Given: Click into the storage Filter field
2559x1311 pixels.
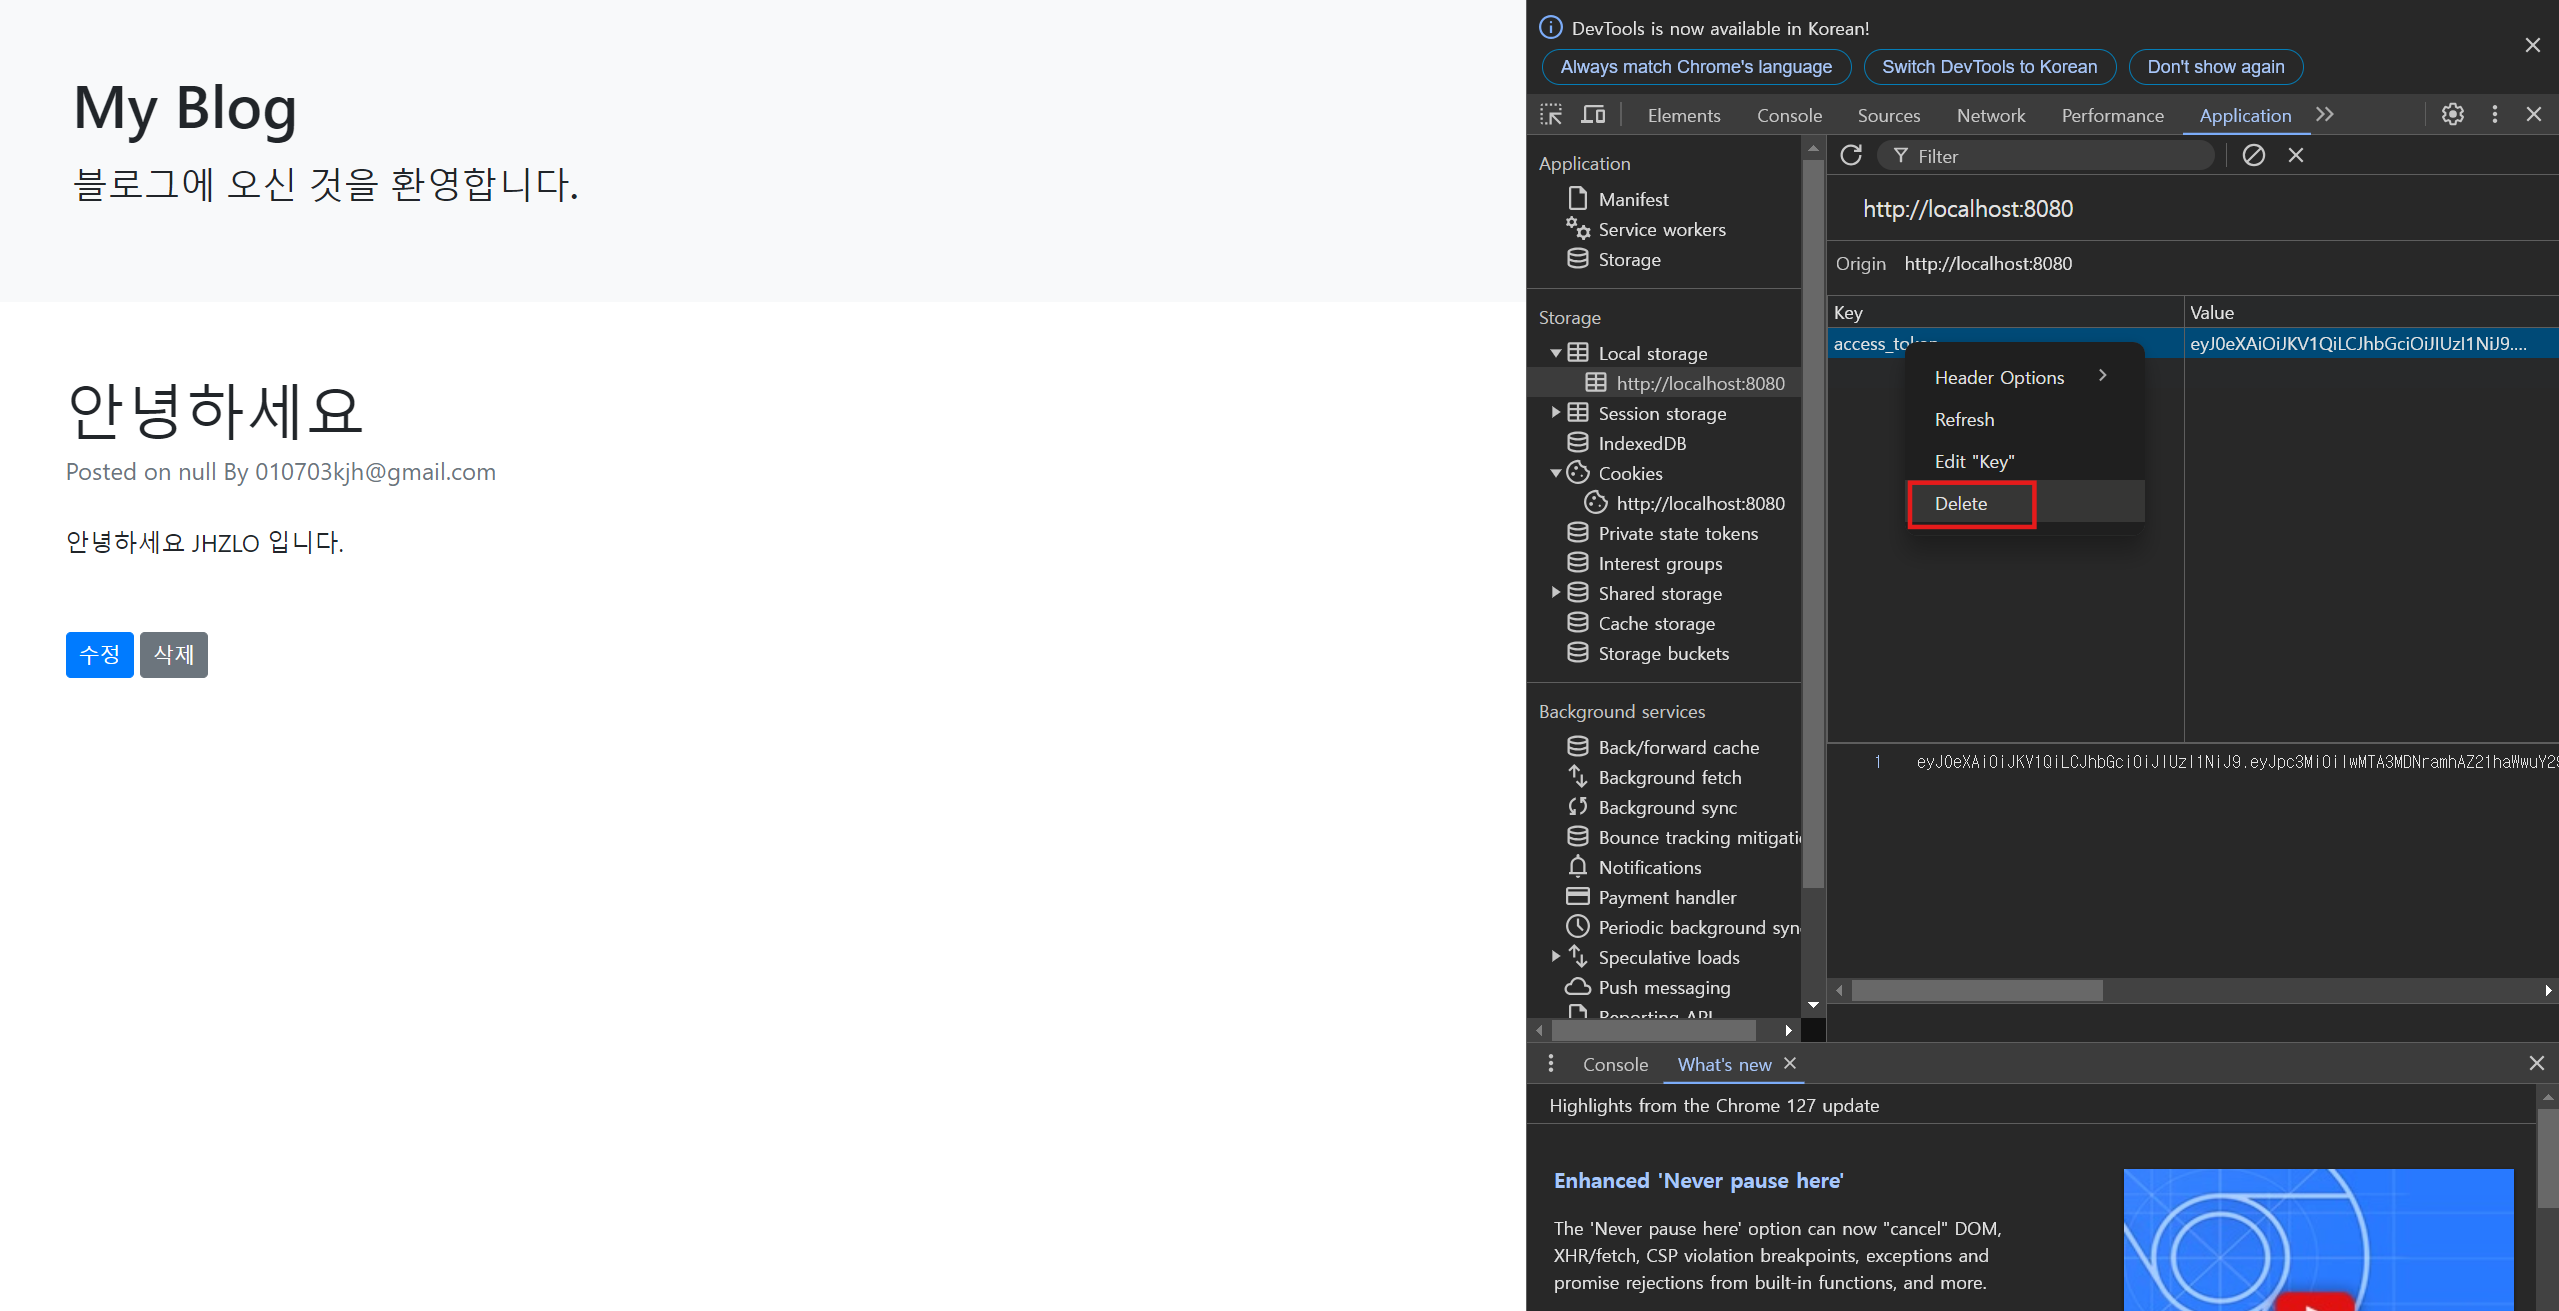Looking at the screenshot, I should pyautogui.click(x=2050, y=156).
